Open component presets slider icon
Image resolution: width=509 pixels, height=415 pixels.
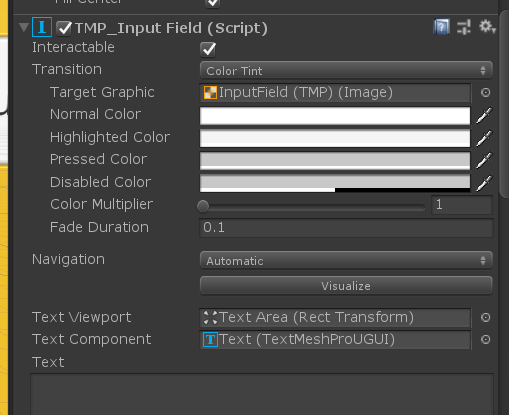click(x=464, y=27)
